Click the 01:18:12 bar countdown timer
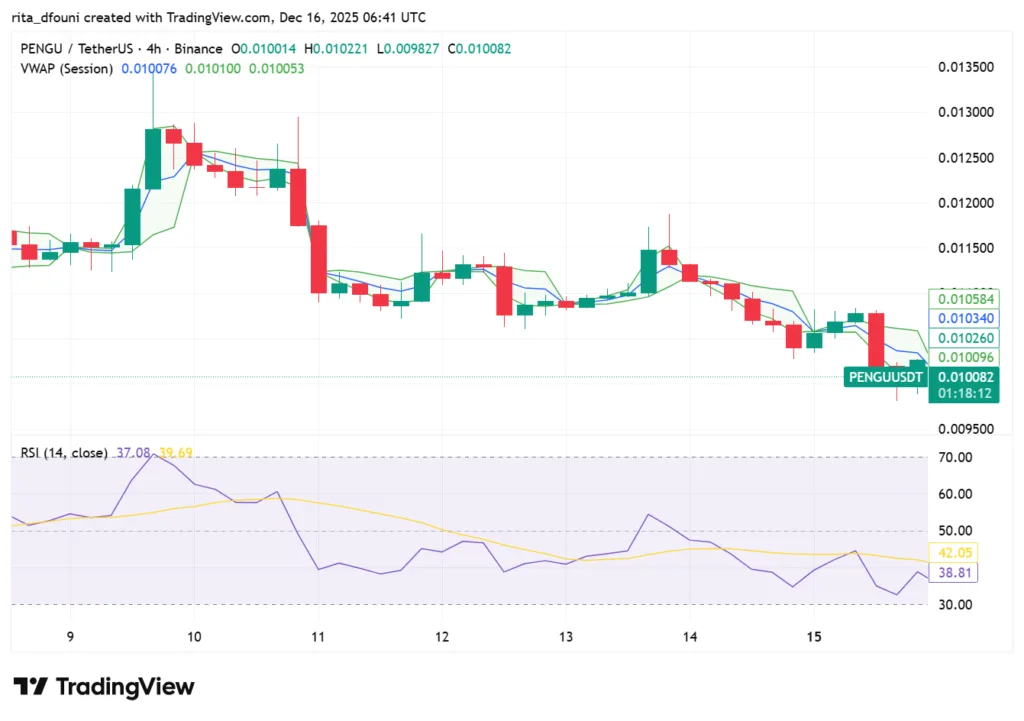The image size is (1024, 721). tap(963, 393)
